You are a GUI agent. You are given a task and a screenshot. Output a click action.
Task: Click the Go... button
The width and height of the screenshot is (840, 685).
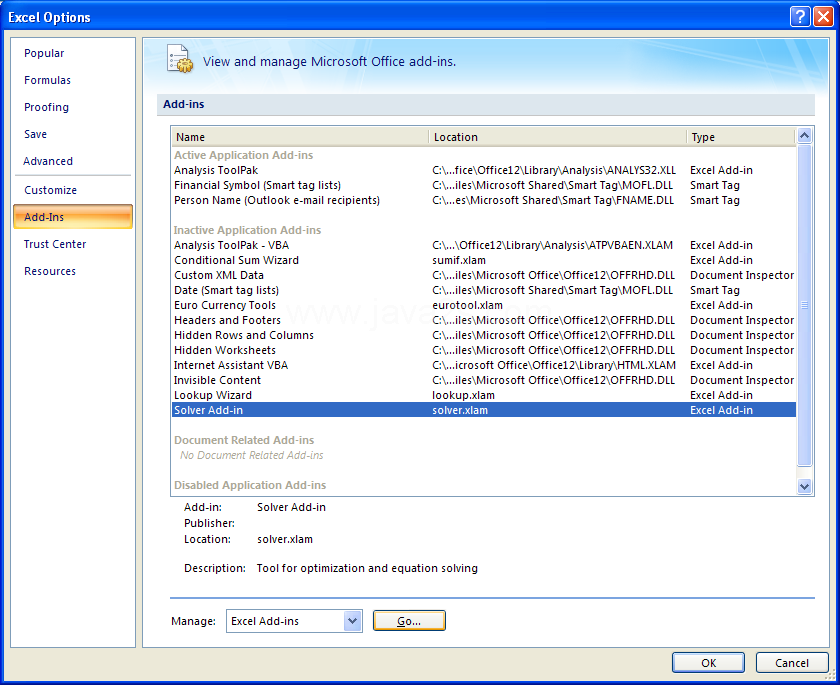pos(409,621)
